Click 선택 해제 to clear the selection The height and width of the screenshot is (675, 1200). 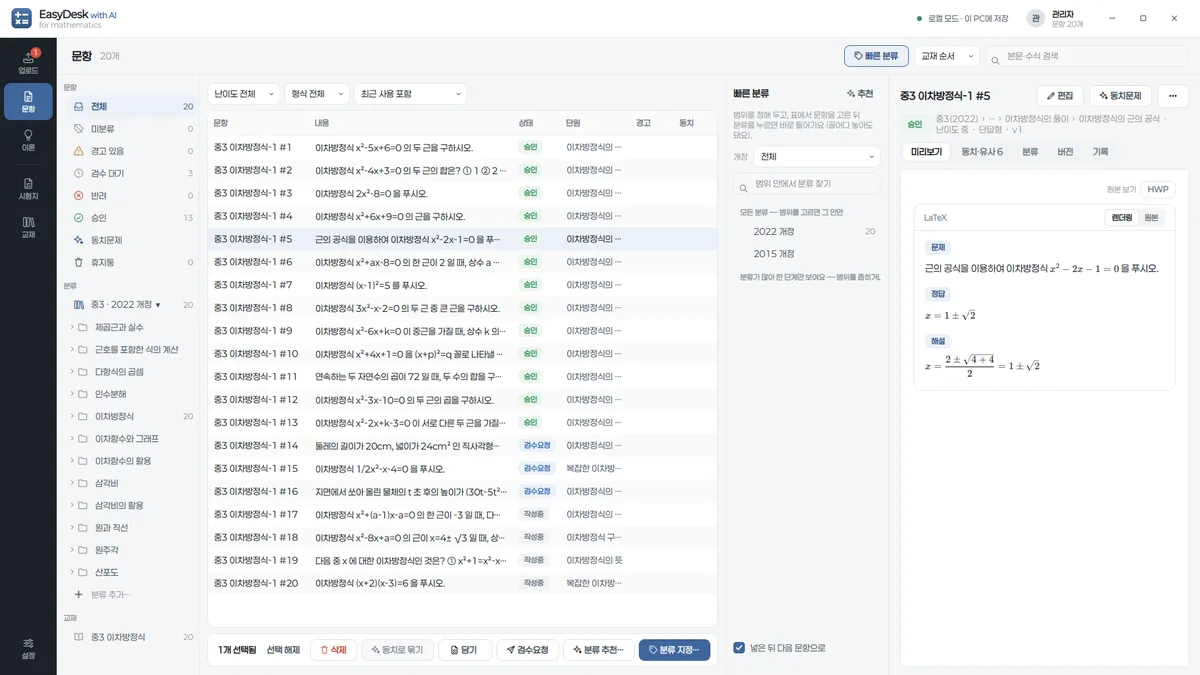coord(283,650)
